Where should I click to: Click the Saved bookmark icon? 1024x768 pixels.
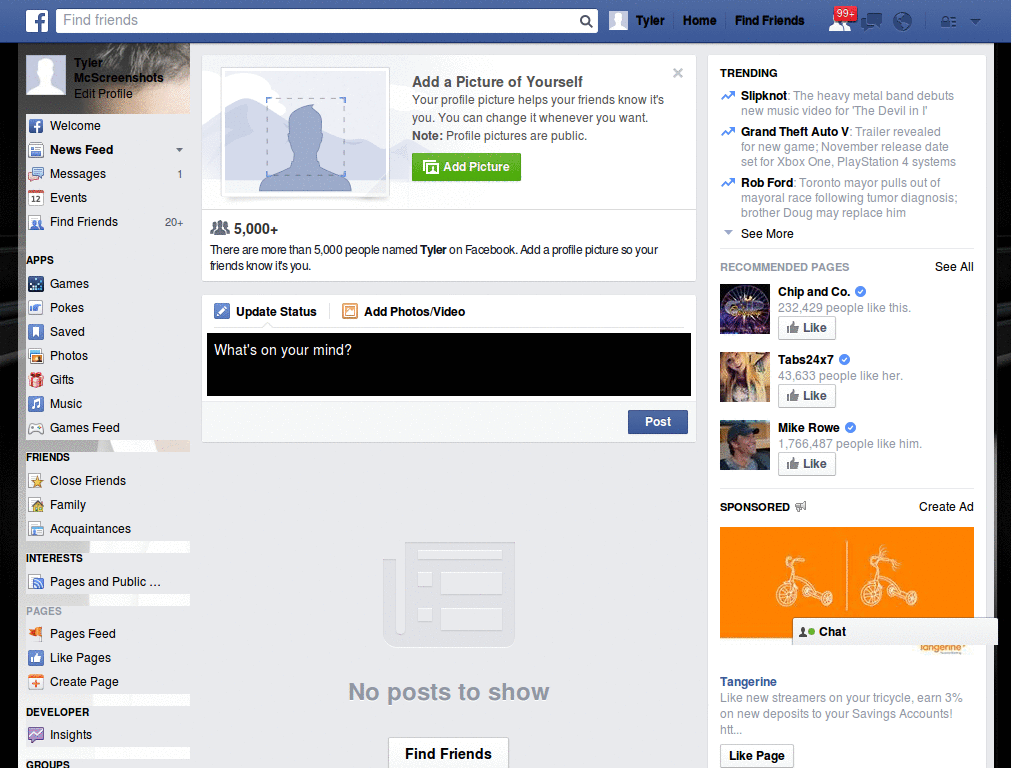coord(36,332)
